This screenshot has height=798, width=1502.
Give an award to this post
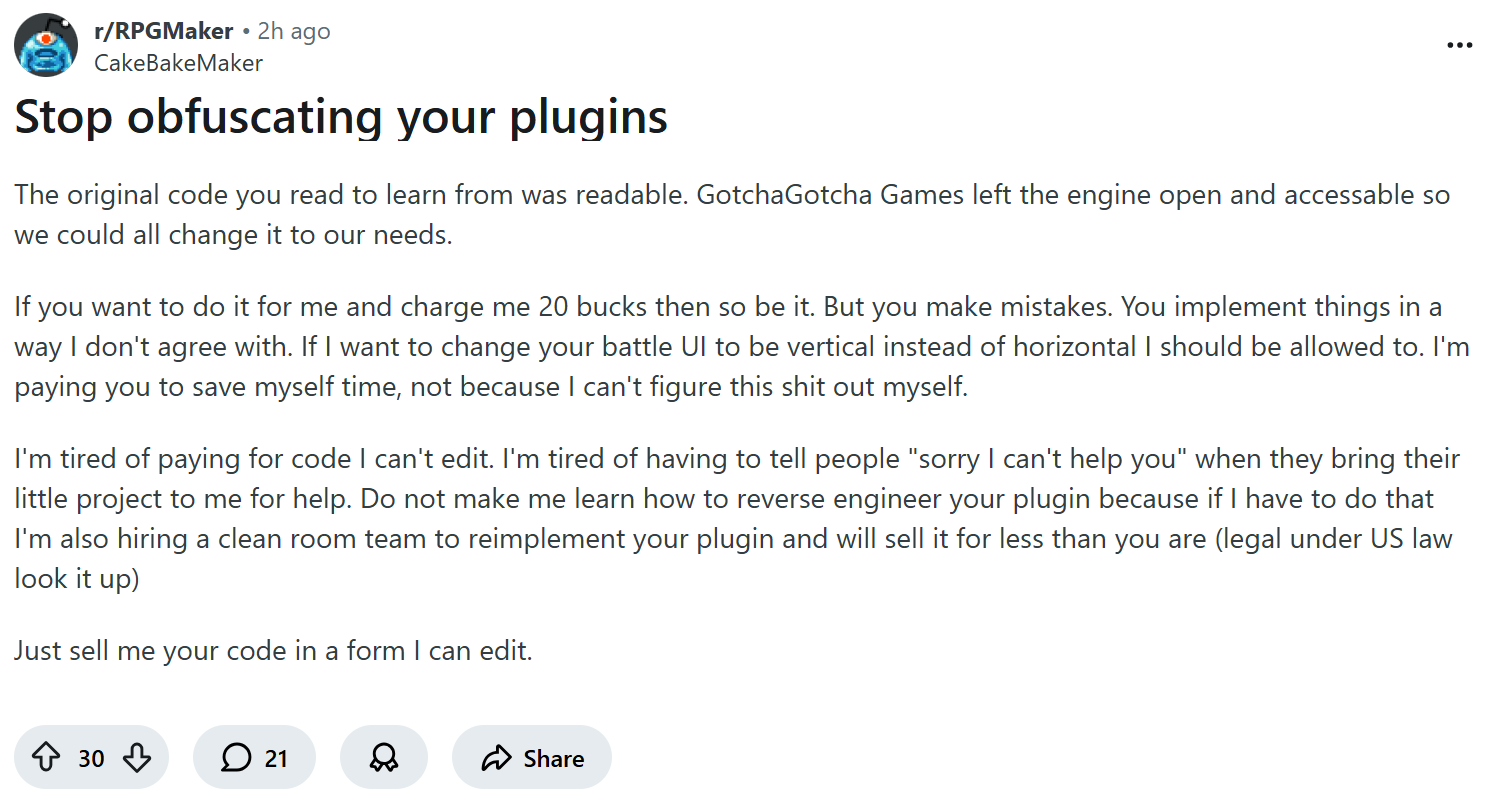[384, 759]
